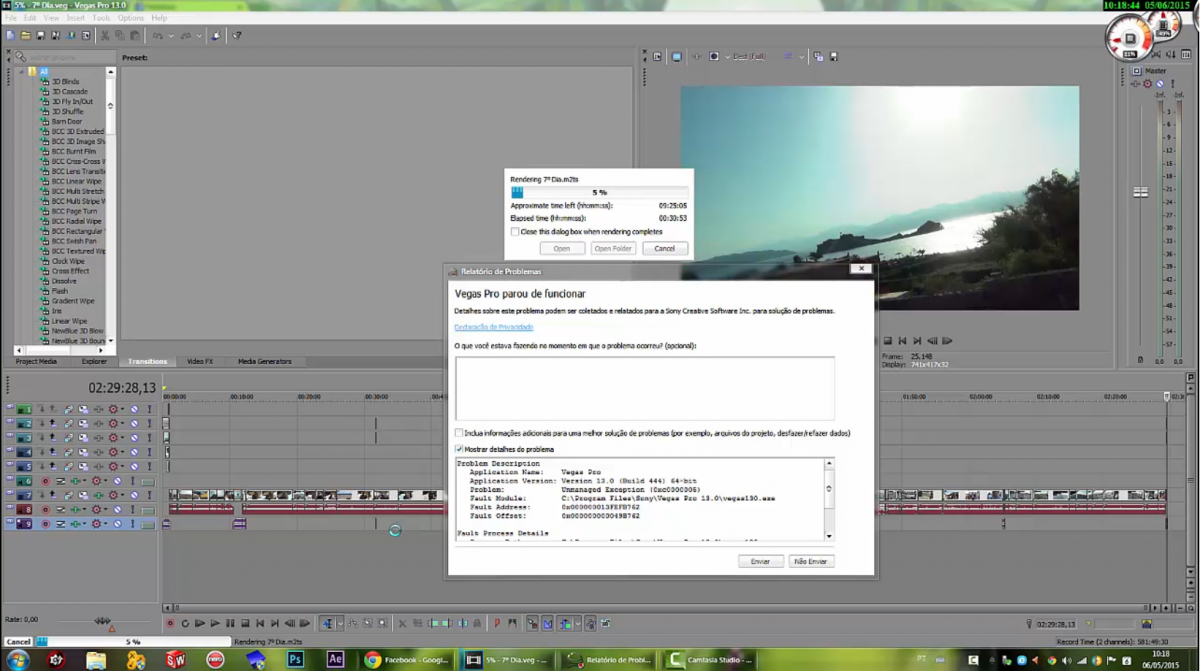Copy preview snapshot to clipboard

[x=818, y=57]
